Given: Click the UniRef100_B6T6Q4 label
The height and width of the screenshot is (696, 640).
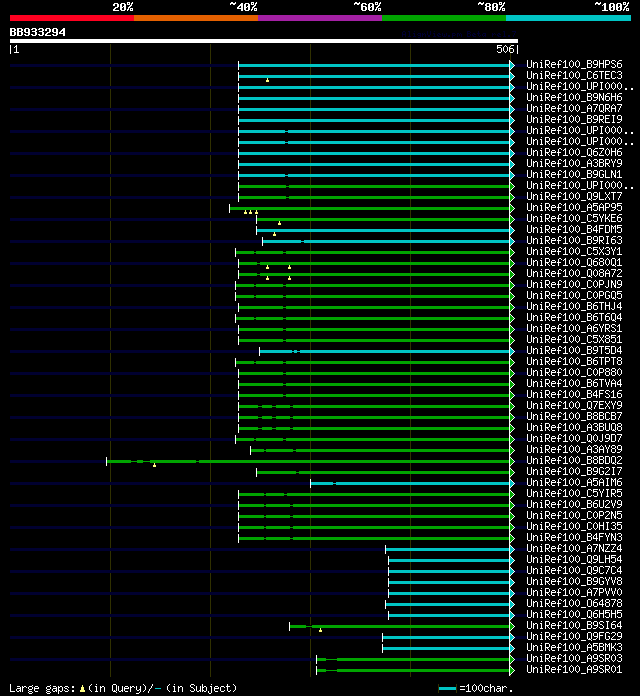Looking at the screenshot, I should pos(574,317).
